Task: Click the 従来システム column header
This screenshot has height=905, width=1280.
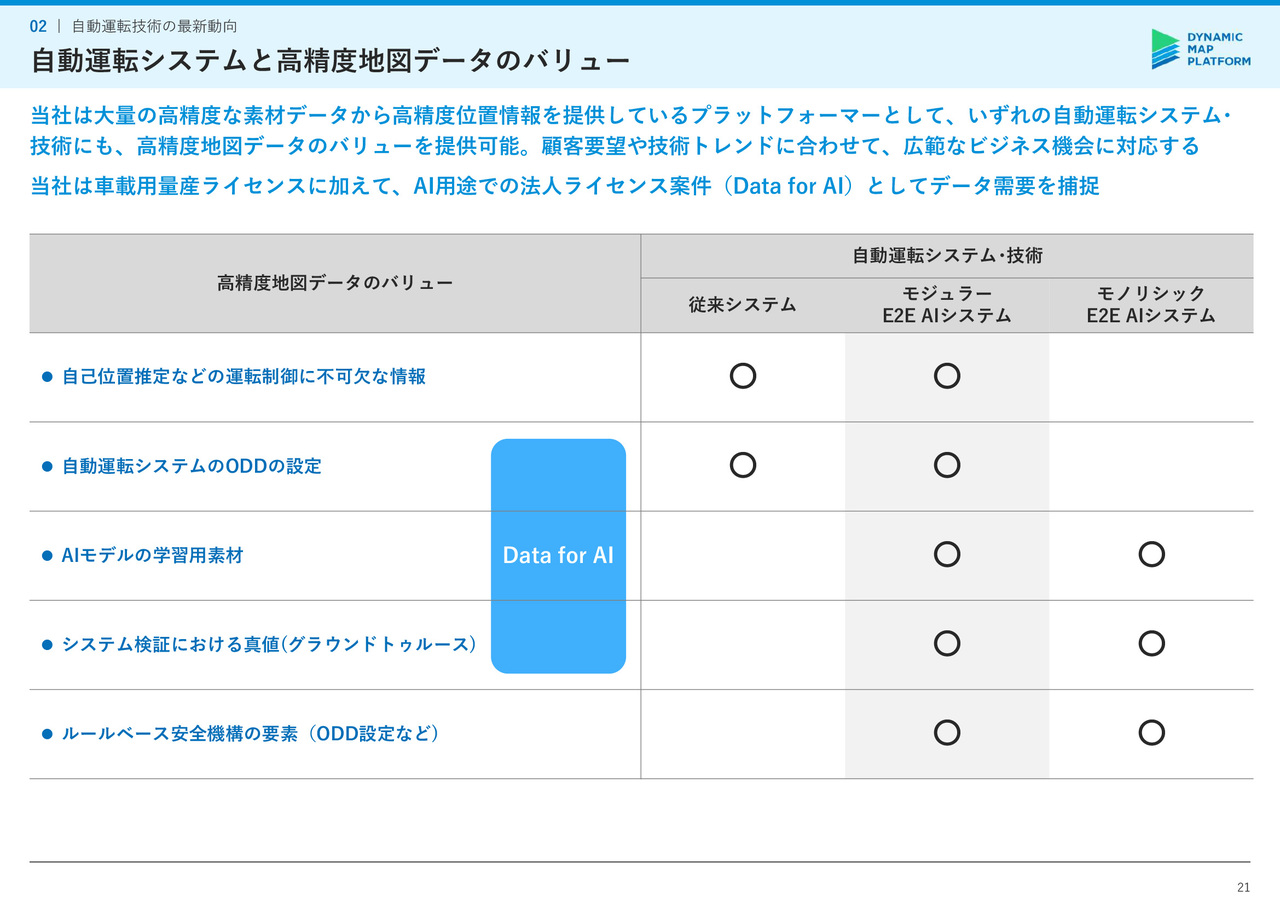Action: (x=743, y=305)
